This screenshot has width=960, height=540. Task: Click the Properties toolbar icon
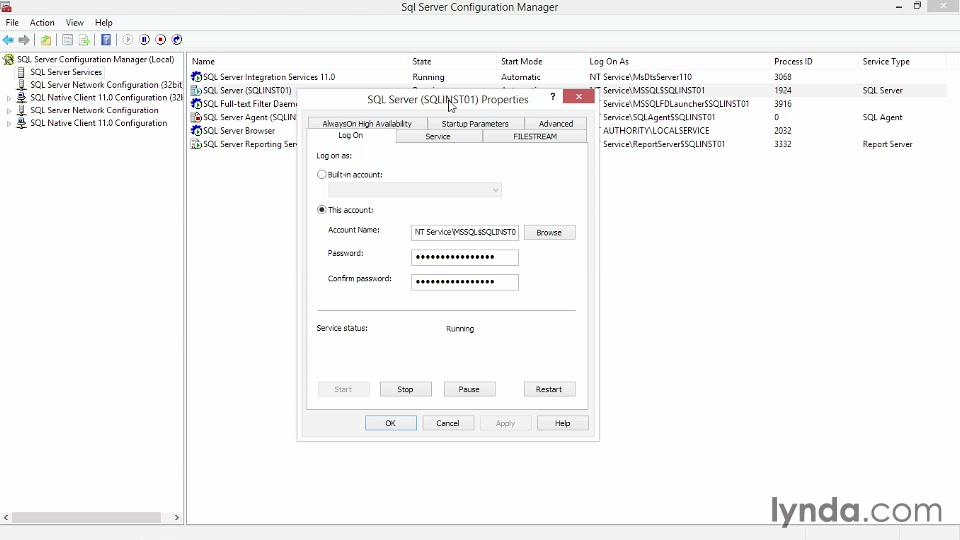pyautogui.click(x=67, y=40)
